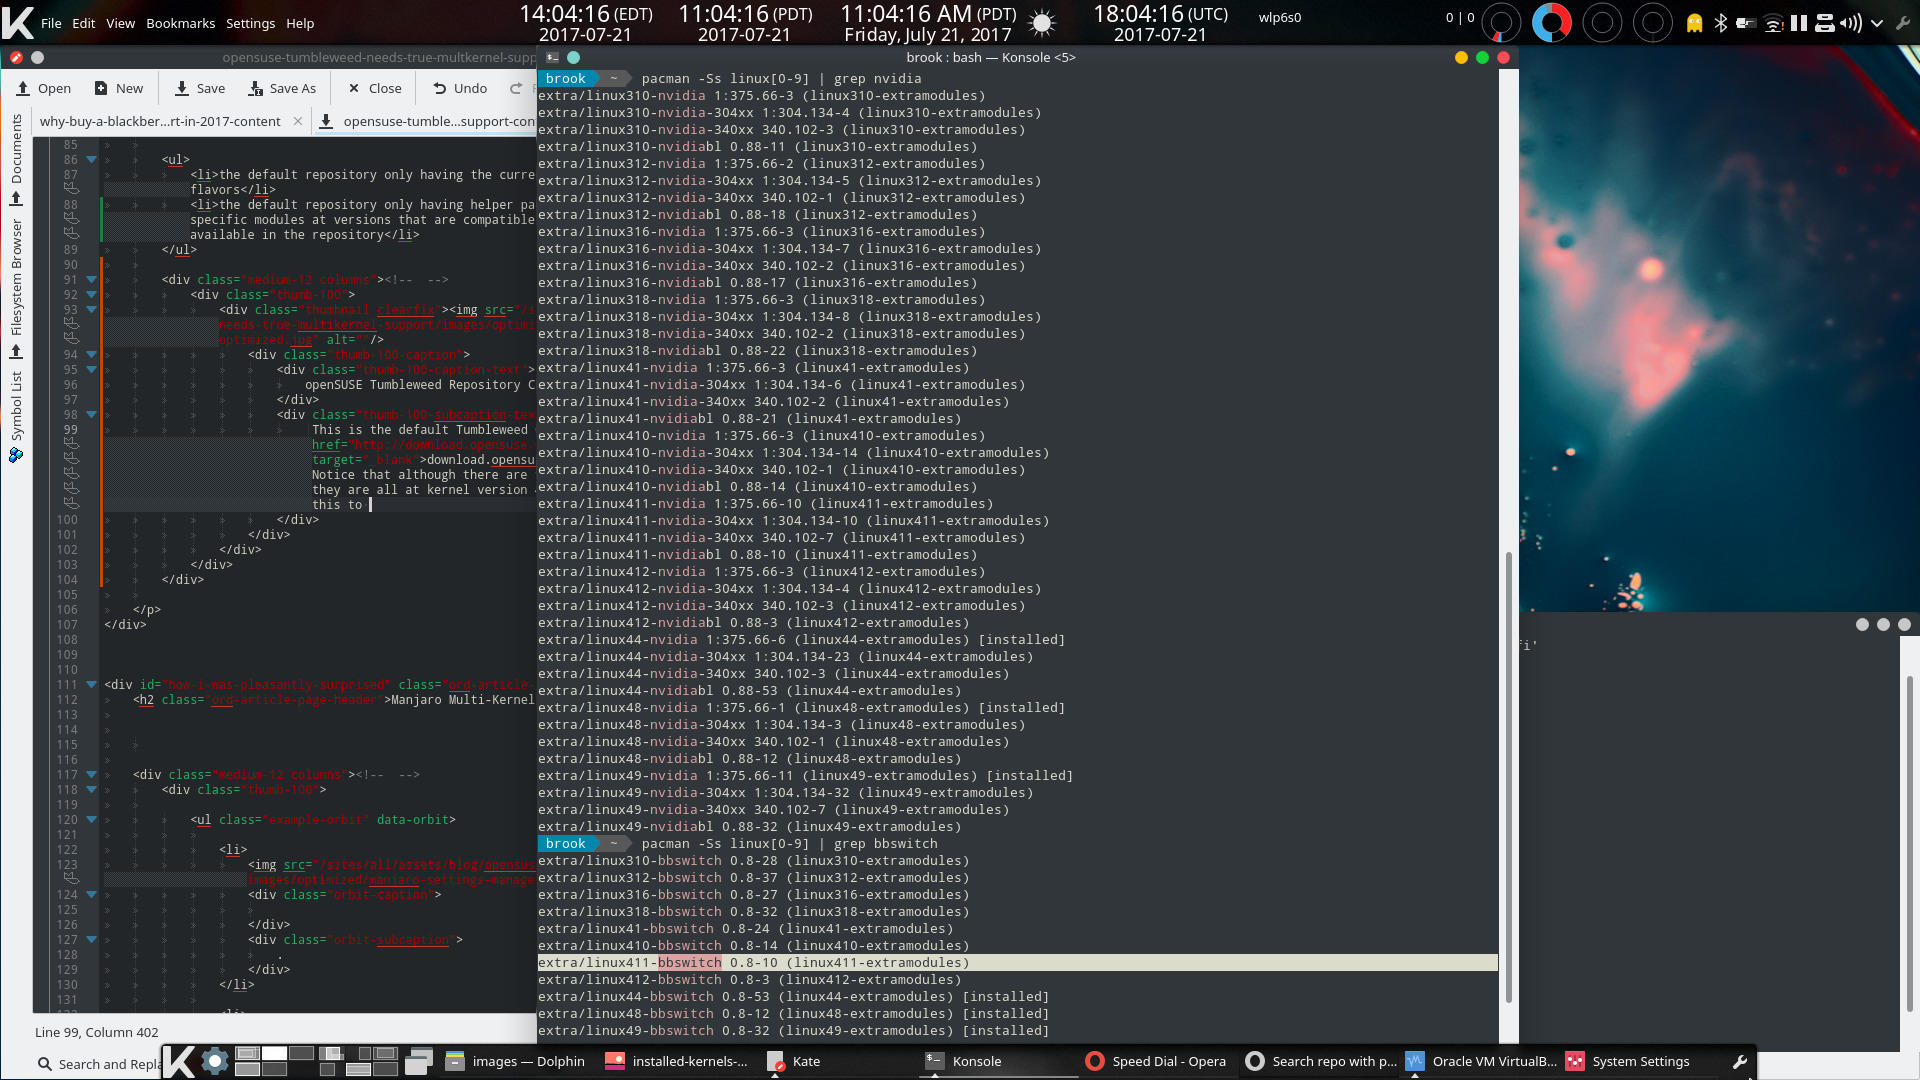Screen dimensions: 1920x1080
Task: Switch to Konsole taskbar entry
Action: click(998, 1062)
